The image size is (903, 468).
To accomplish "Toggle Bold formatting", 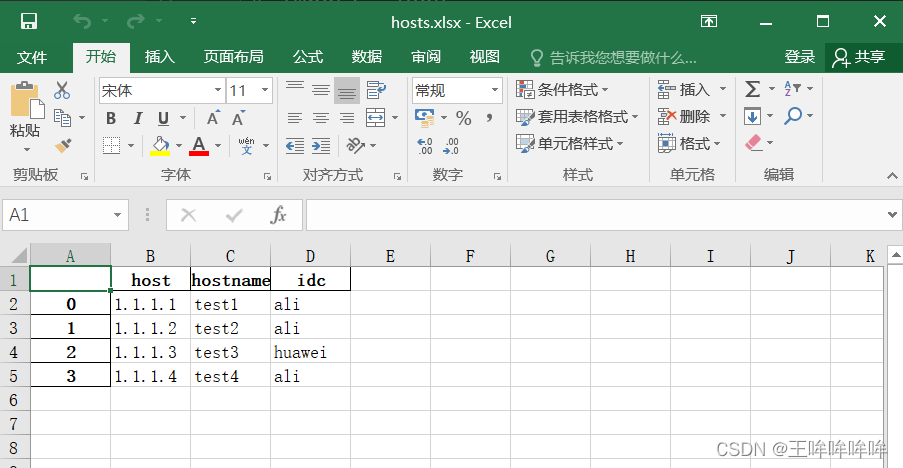I will 111,118.
